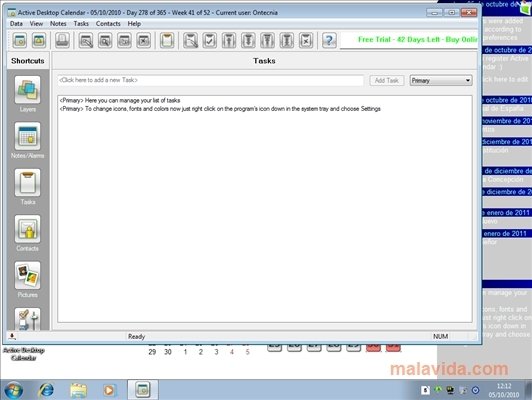Click the Add Task button
532x400 pixels.
click(x=386, y=80)
